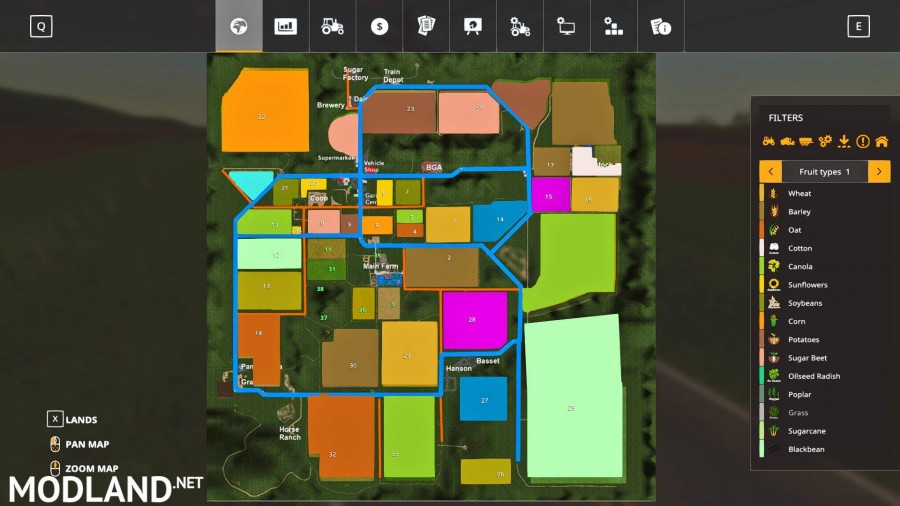900x506 pixels.
Task: Open the bar chart prices tab
Action: pyautogui.click(x=285, y=26)
